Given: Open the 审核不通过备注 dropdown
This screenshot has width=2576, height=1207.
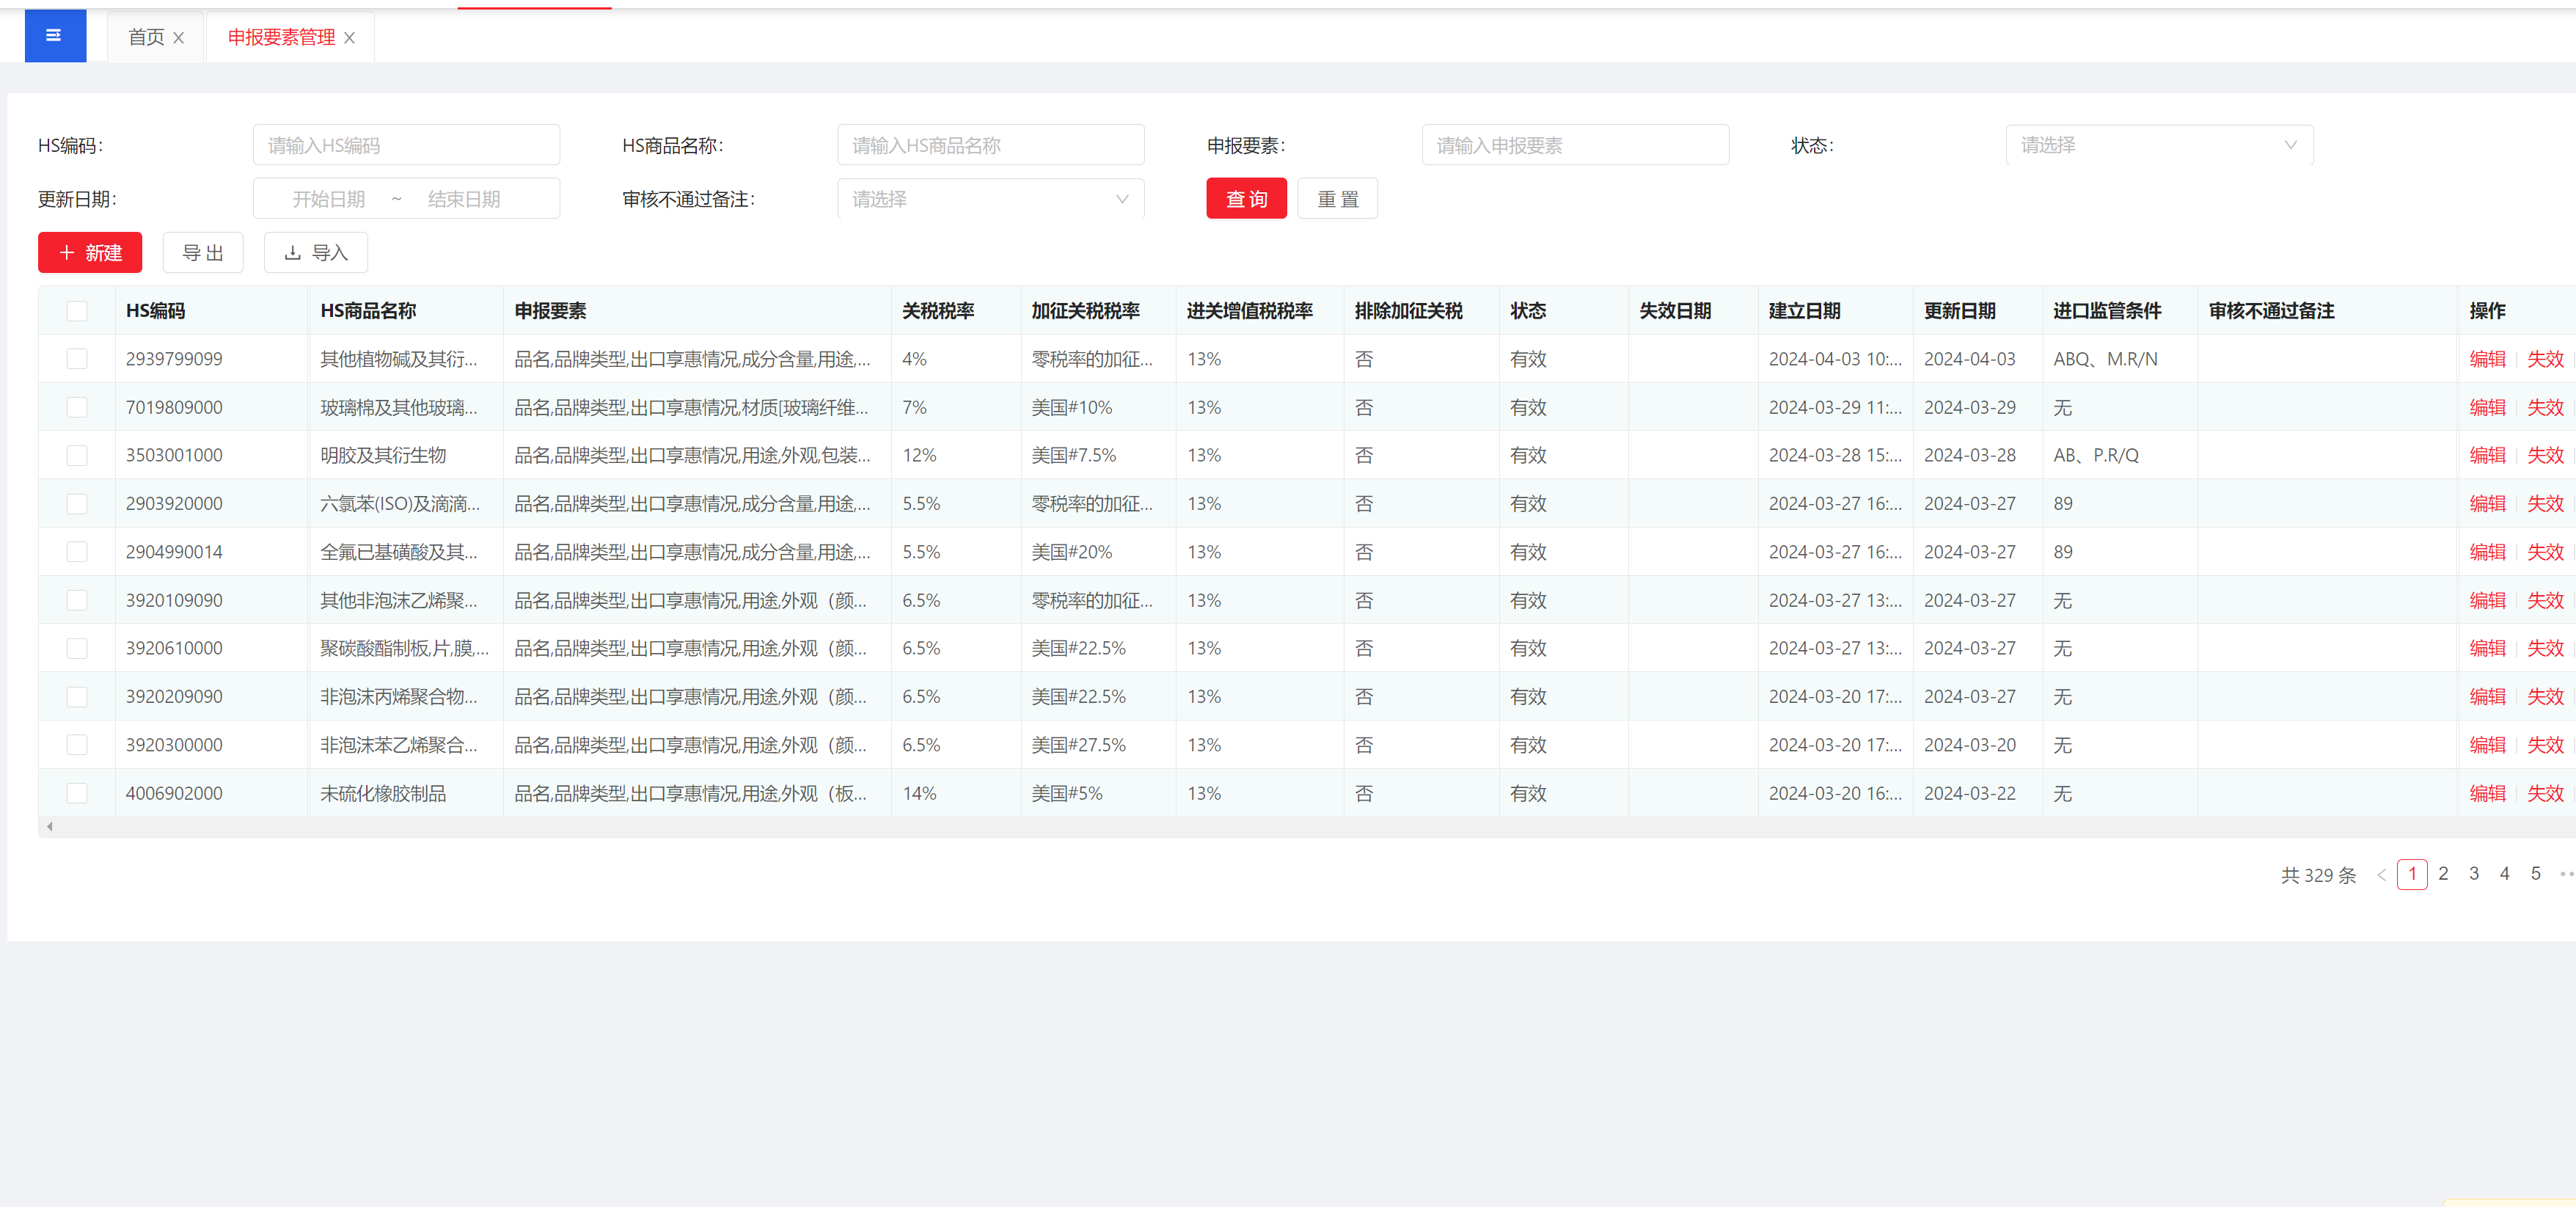Looking at the screenshot, I should 990,199.
